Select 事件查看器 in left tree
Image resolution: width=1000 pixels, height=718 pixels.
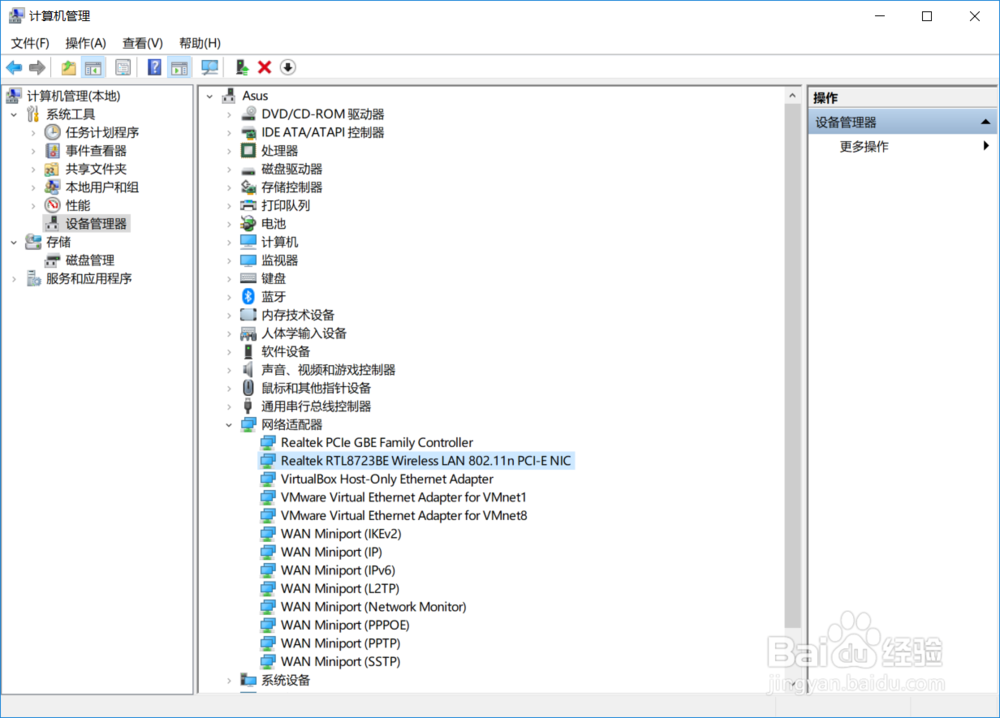(96, 150)
